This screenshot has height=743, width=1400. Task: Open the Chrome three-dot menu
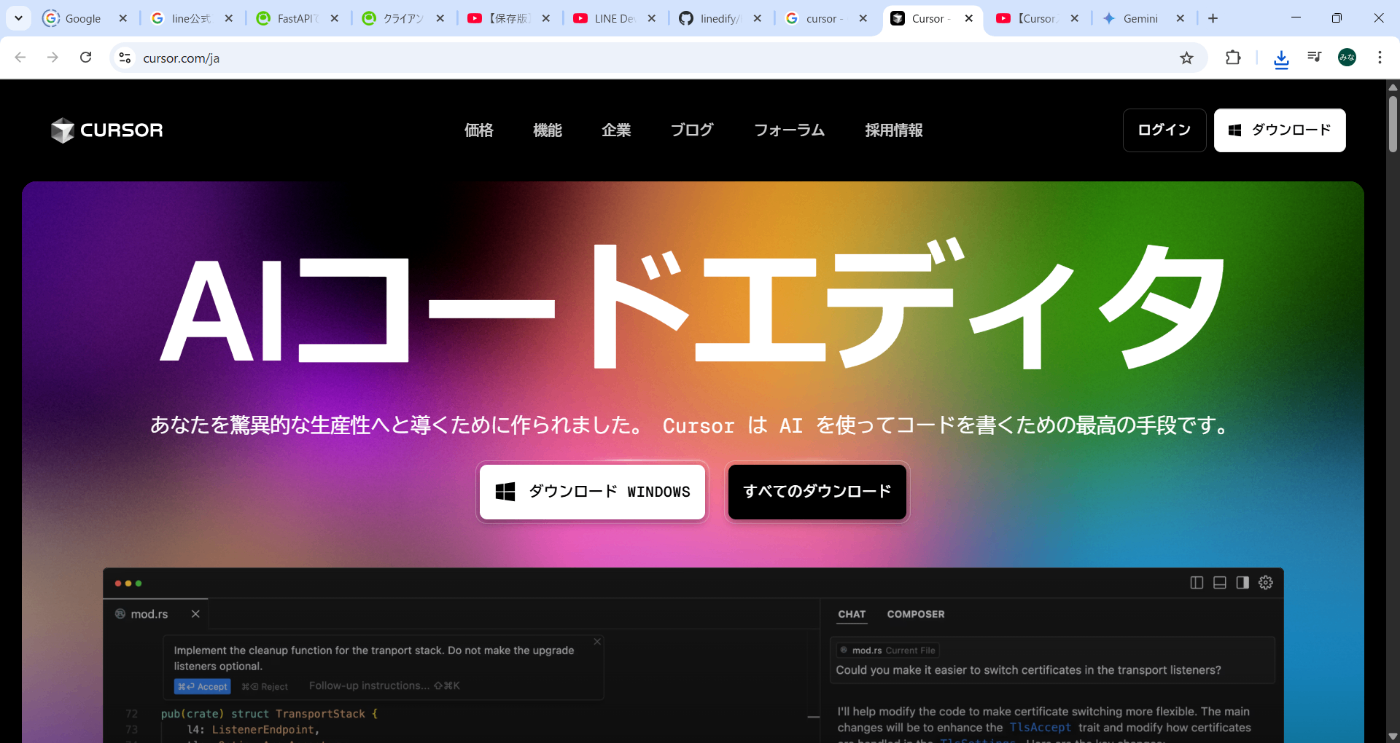click(1380, 58)
